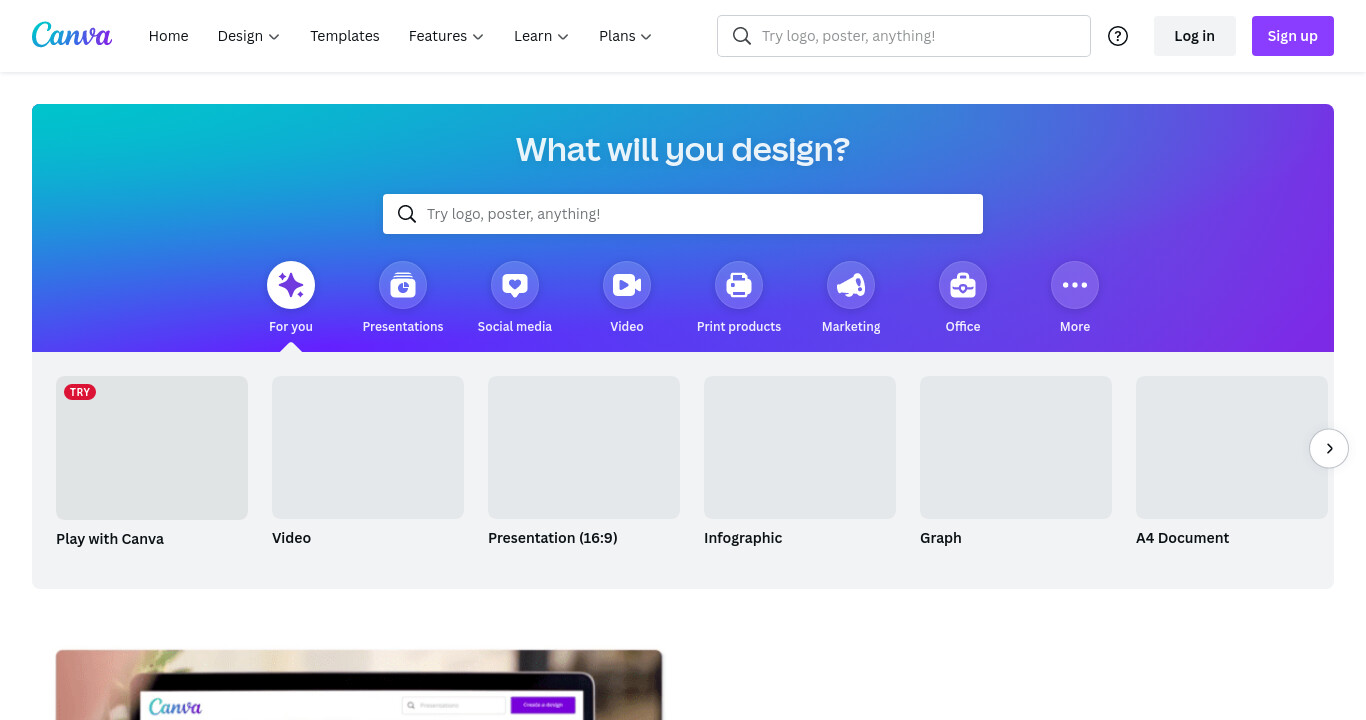Click the 'What will you design?' heading
1366x720 pixels.
(683, 150)
